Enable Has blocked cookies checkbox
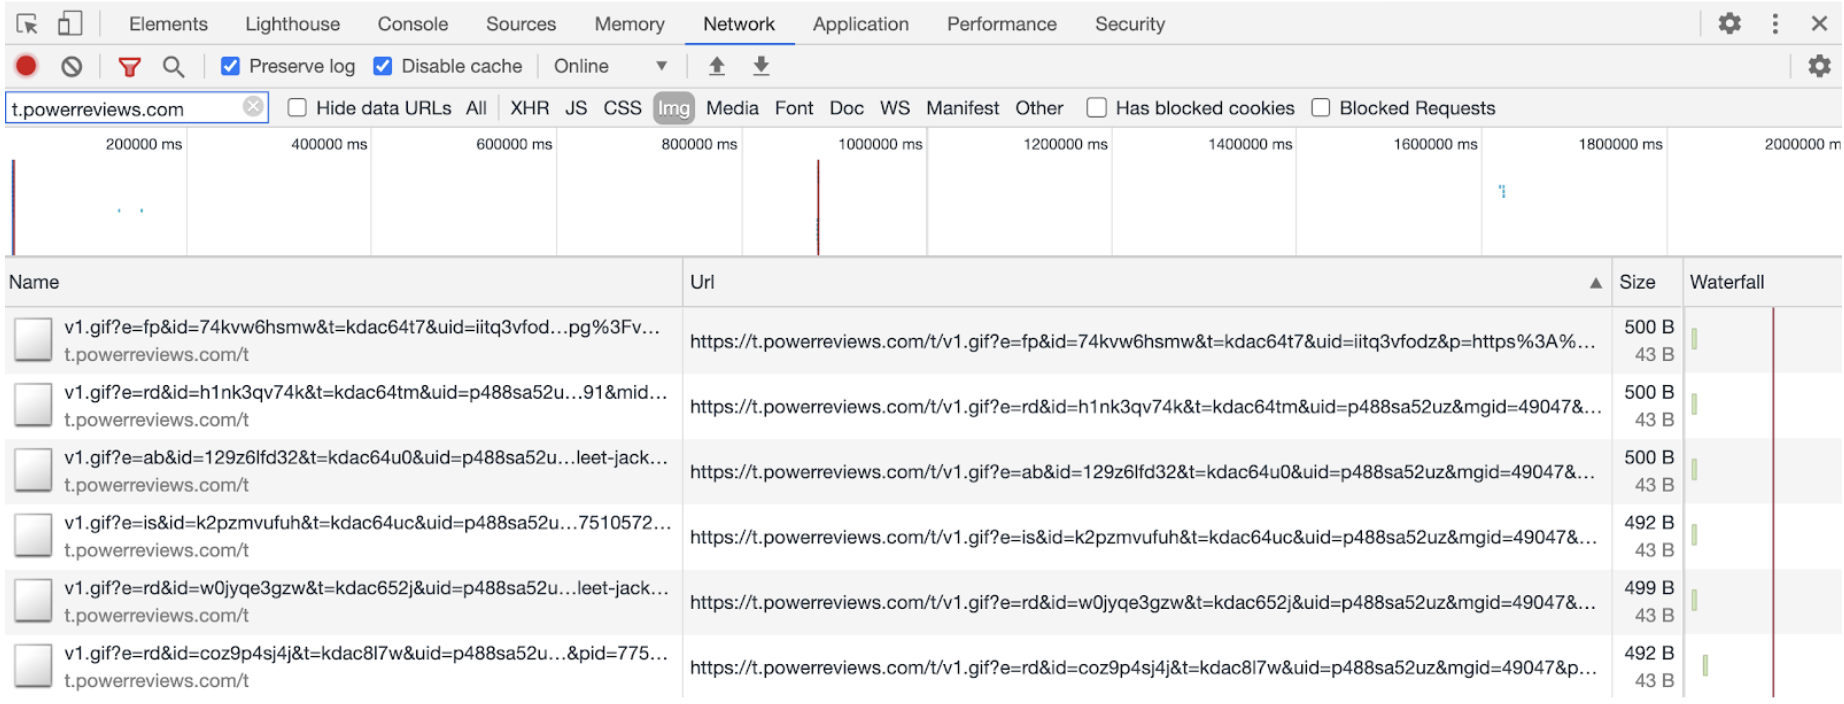 click(x=1097, y=108)
